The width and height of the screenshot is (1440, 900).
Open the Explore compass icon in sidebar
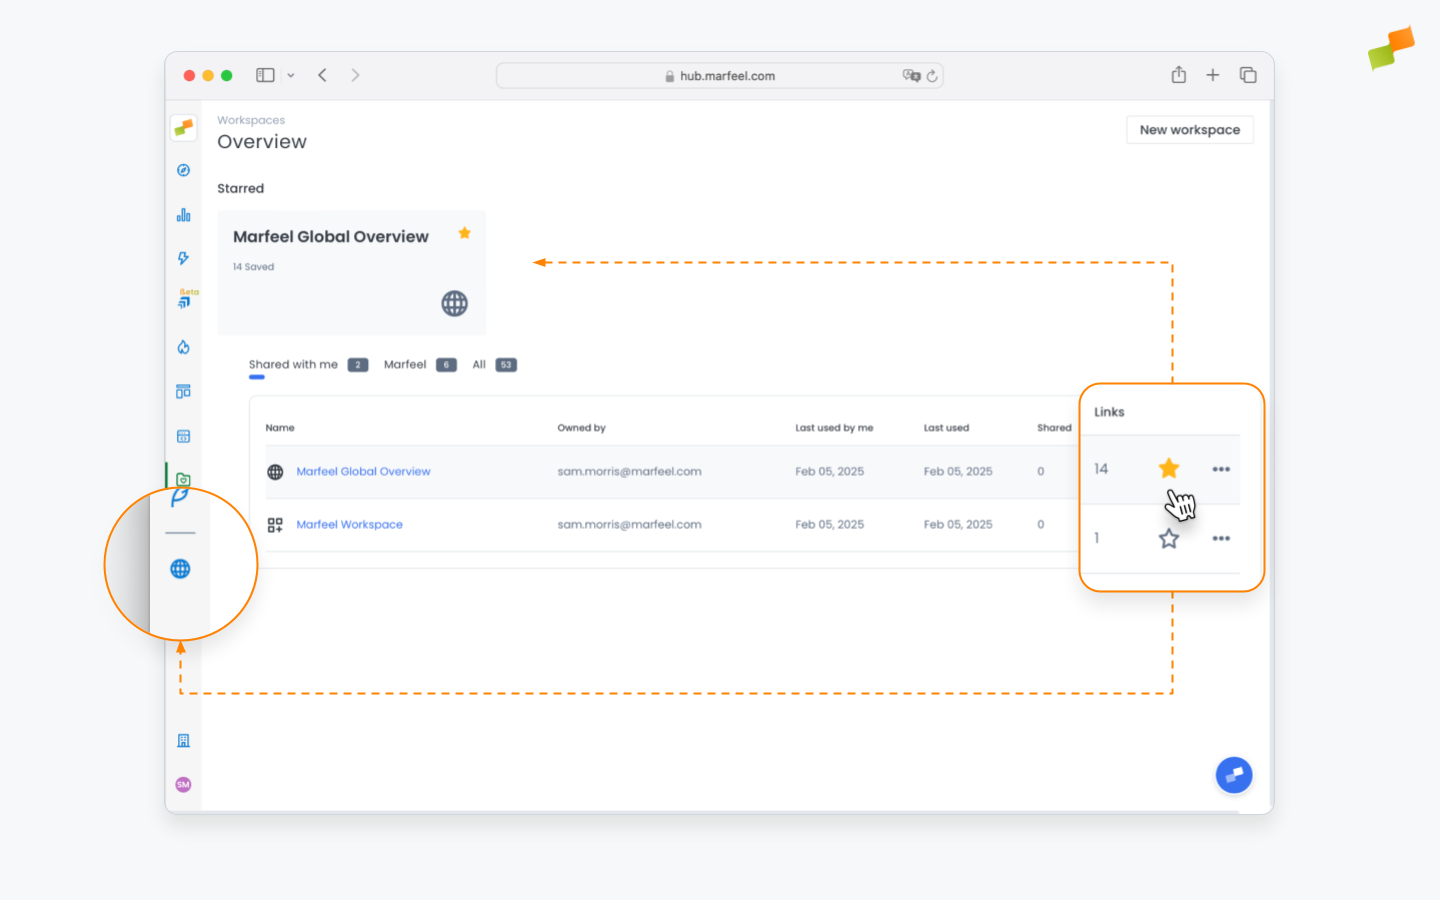click(x=183, y=170)
